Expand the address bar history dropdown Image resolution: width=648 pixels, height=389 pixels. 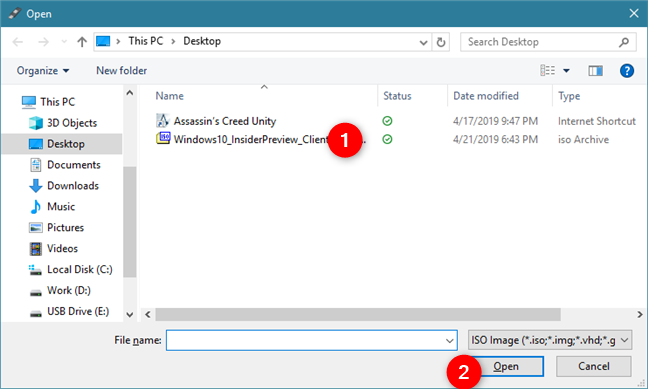[423, 42]
